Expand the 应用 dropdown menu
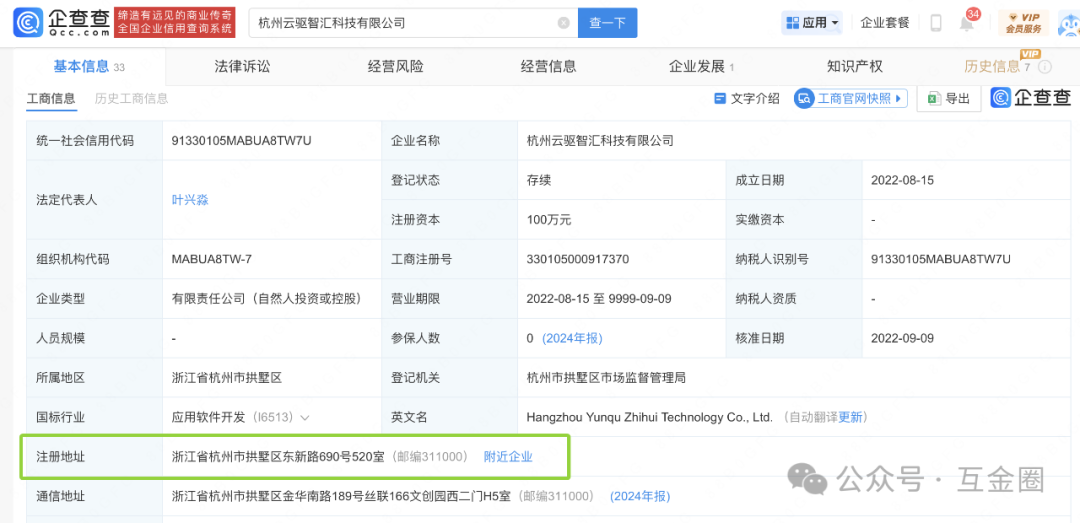Viewport: 1080px width, 523px height. pyautogui.click(x=812, y=23)
